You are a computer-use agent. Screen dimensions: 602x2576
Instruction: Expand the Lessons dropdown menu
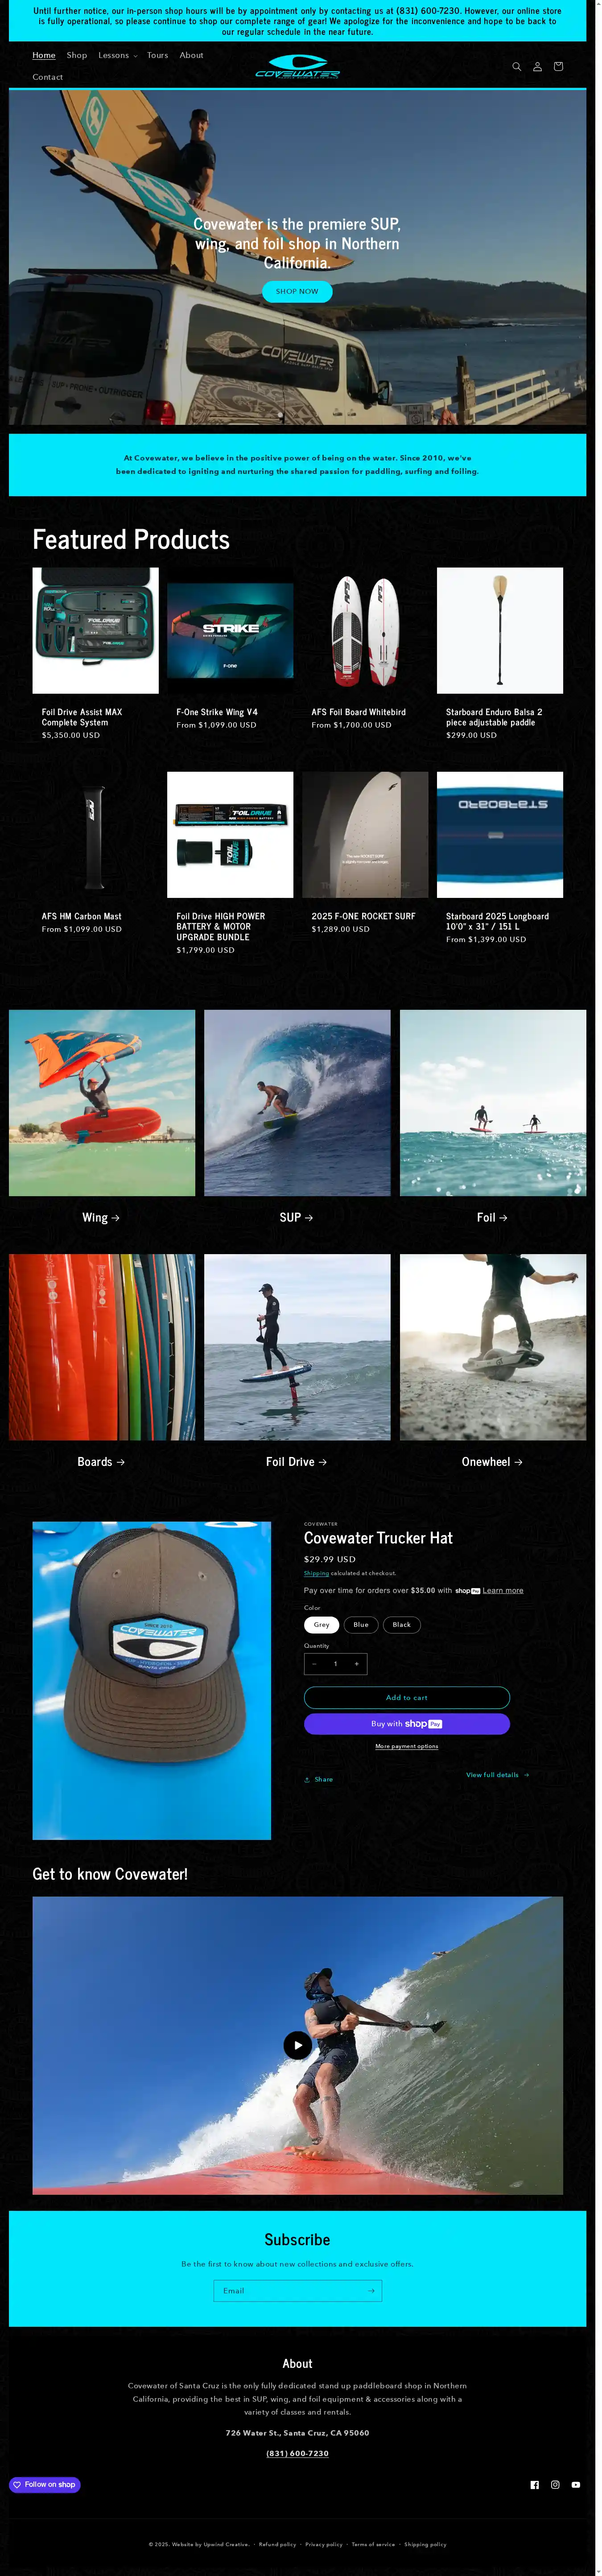pos(118,55)
